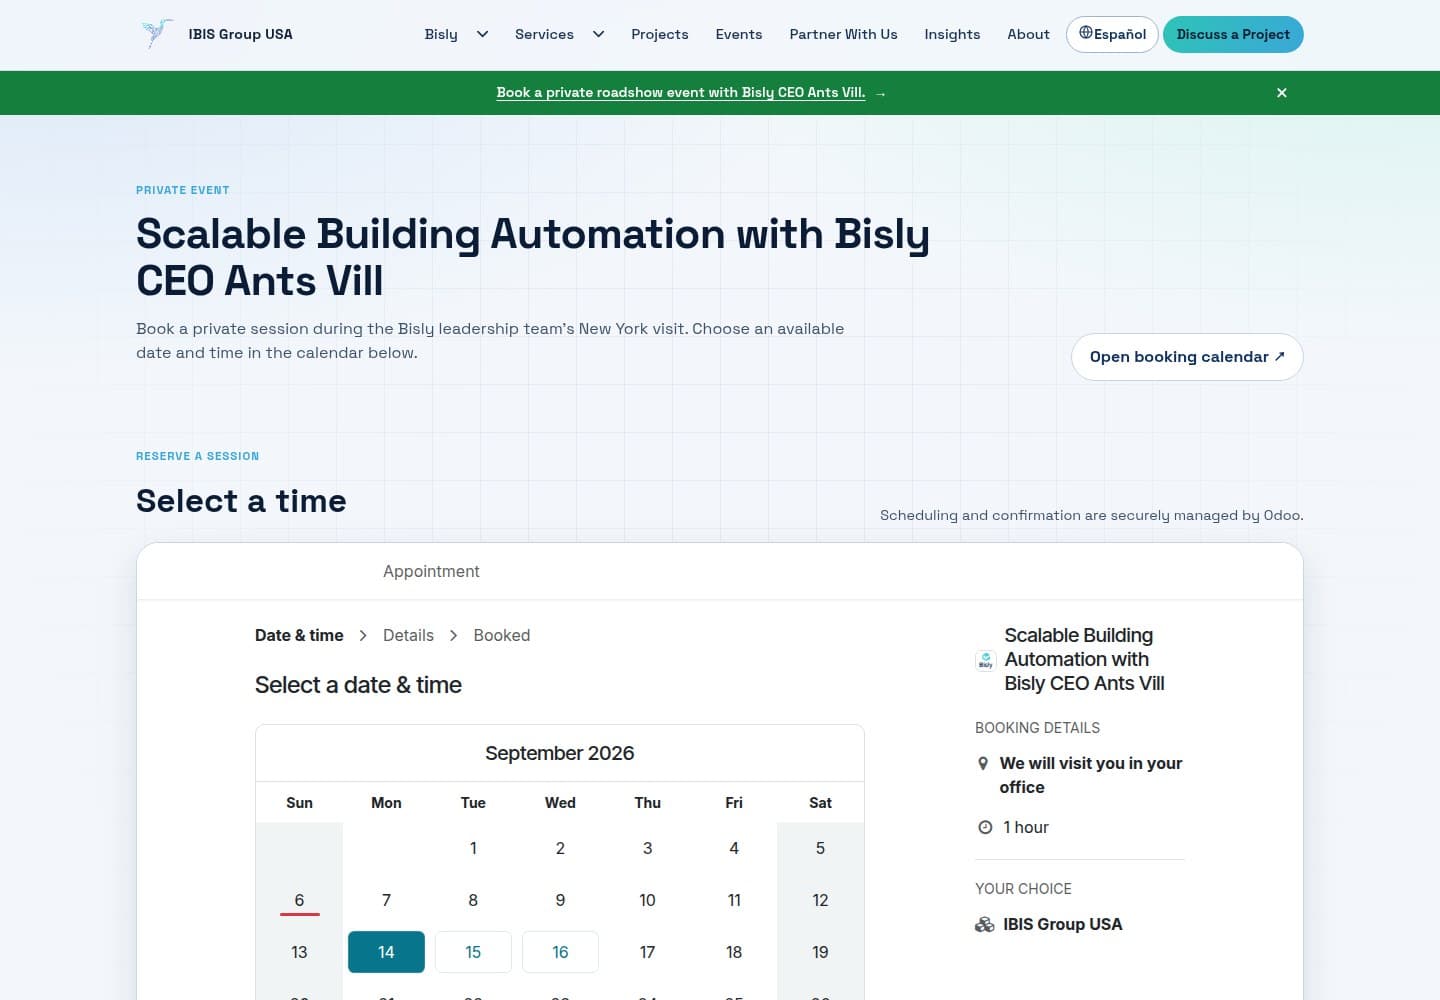Image resolution: width=1440 pixels, height=1000 pixels.
Task: Open the Insights page
Action: [x=952, y=34]
